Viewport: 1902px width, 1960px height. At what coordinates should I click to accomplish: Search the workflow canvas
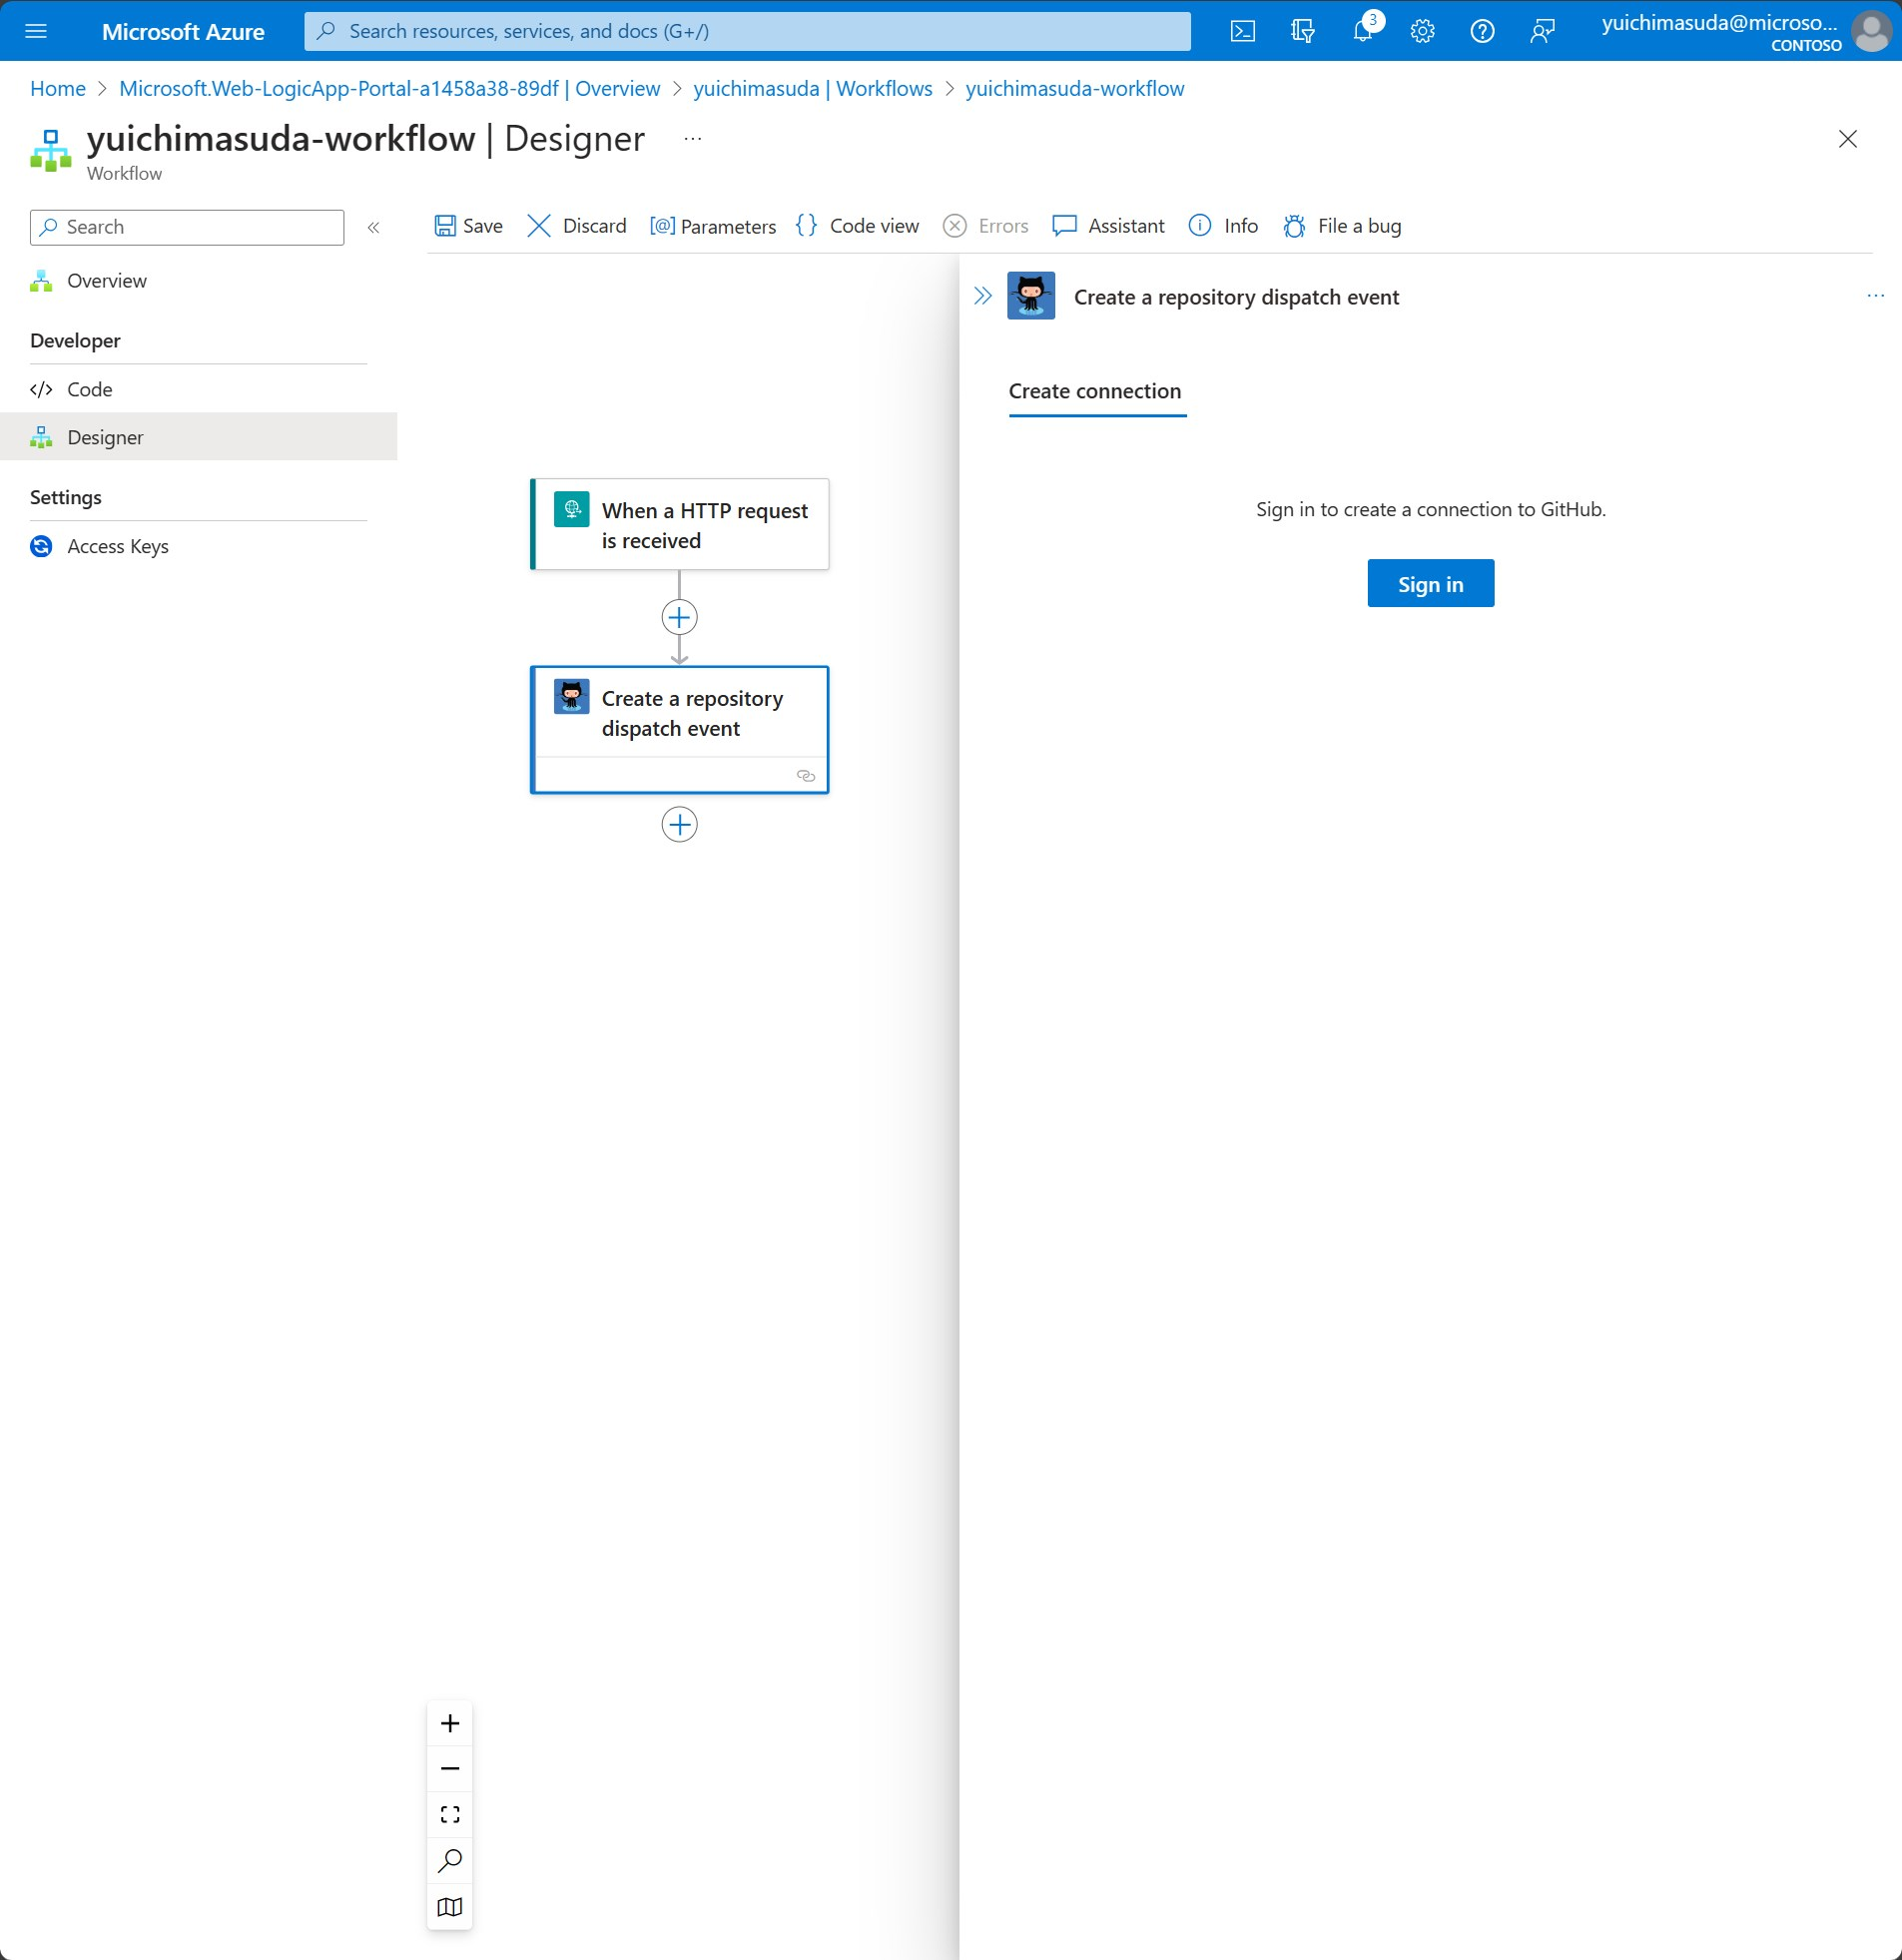click(x=450, y=1861)
